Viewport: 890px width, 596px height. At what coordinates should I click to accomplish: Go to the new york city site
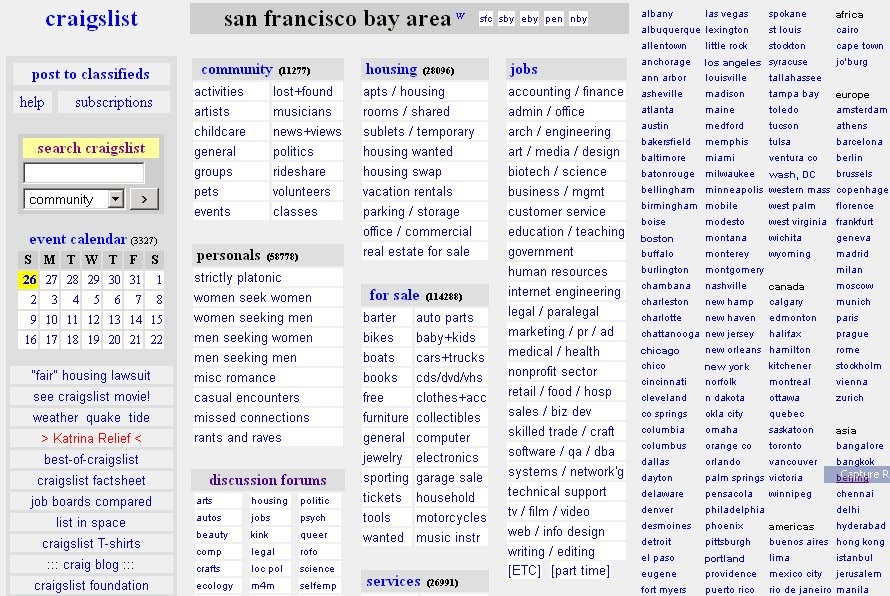727,367
